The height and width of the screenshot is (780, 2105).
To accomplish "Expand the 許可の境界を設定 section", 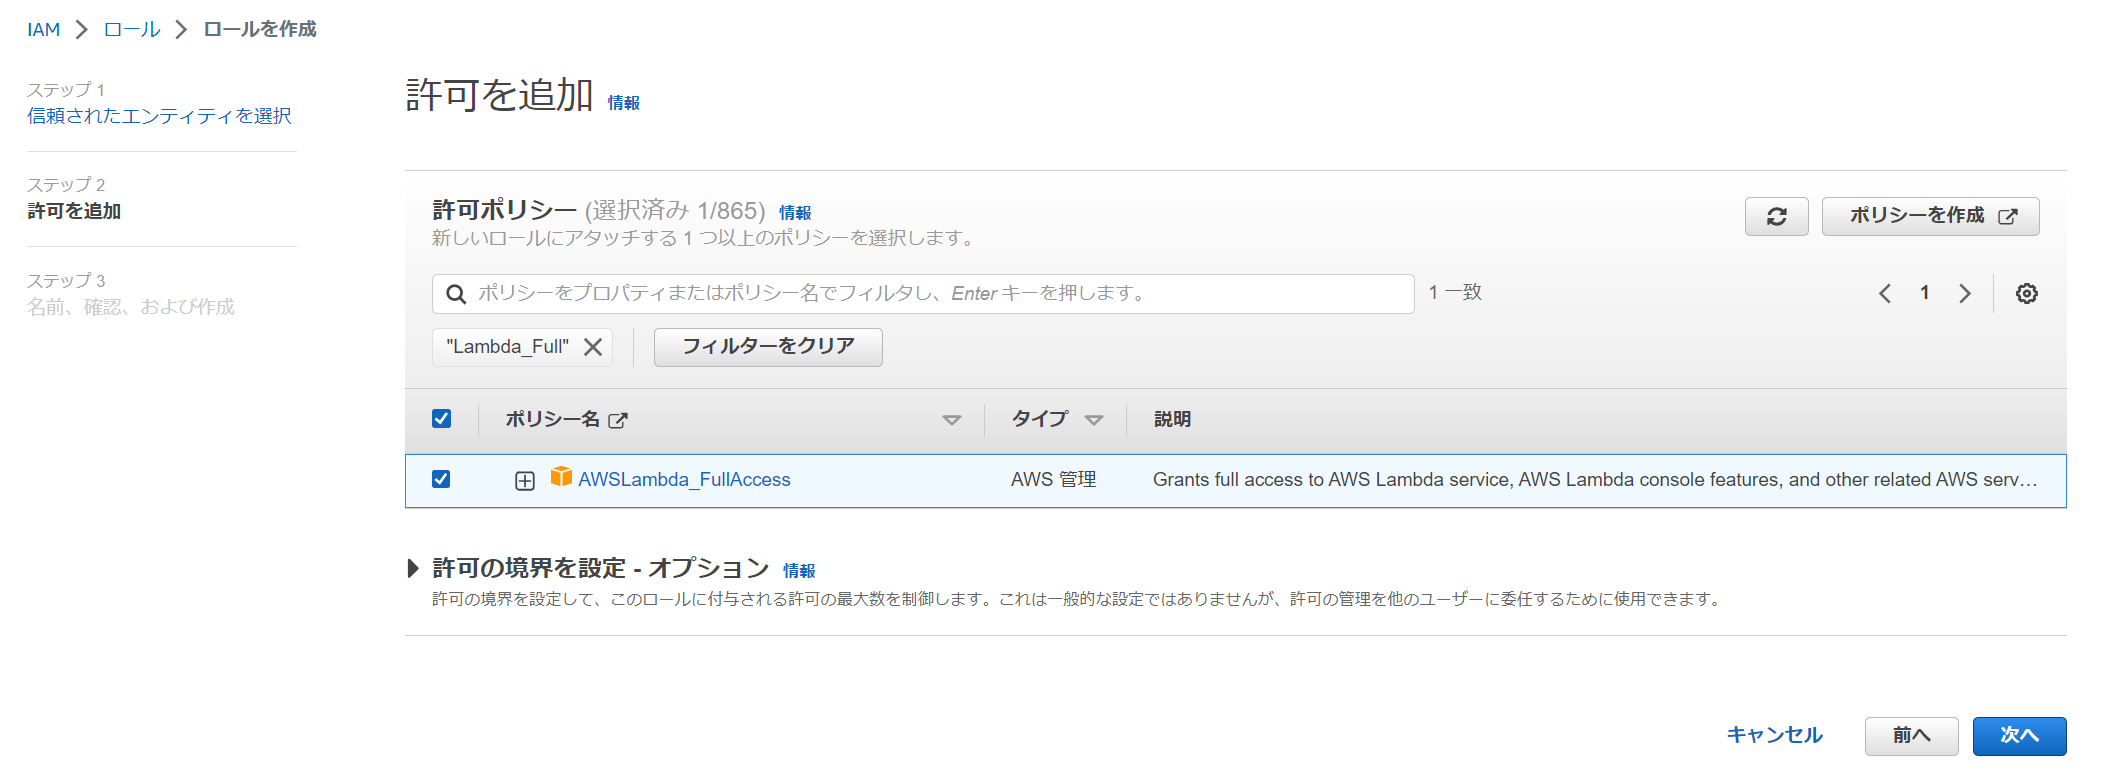I will [413, 569].
